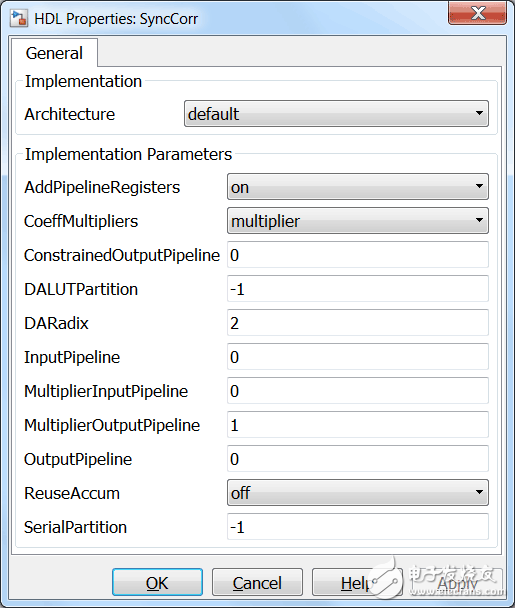
Task: Select the MultiplierInputPipeline field
Action: (x=358, y=391)
